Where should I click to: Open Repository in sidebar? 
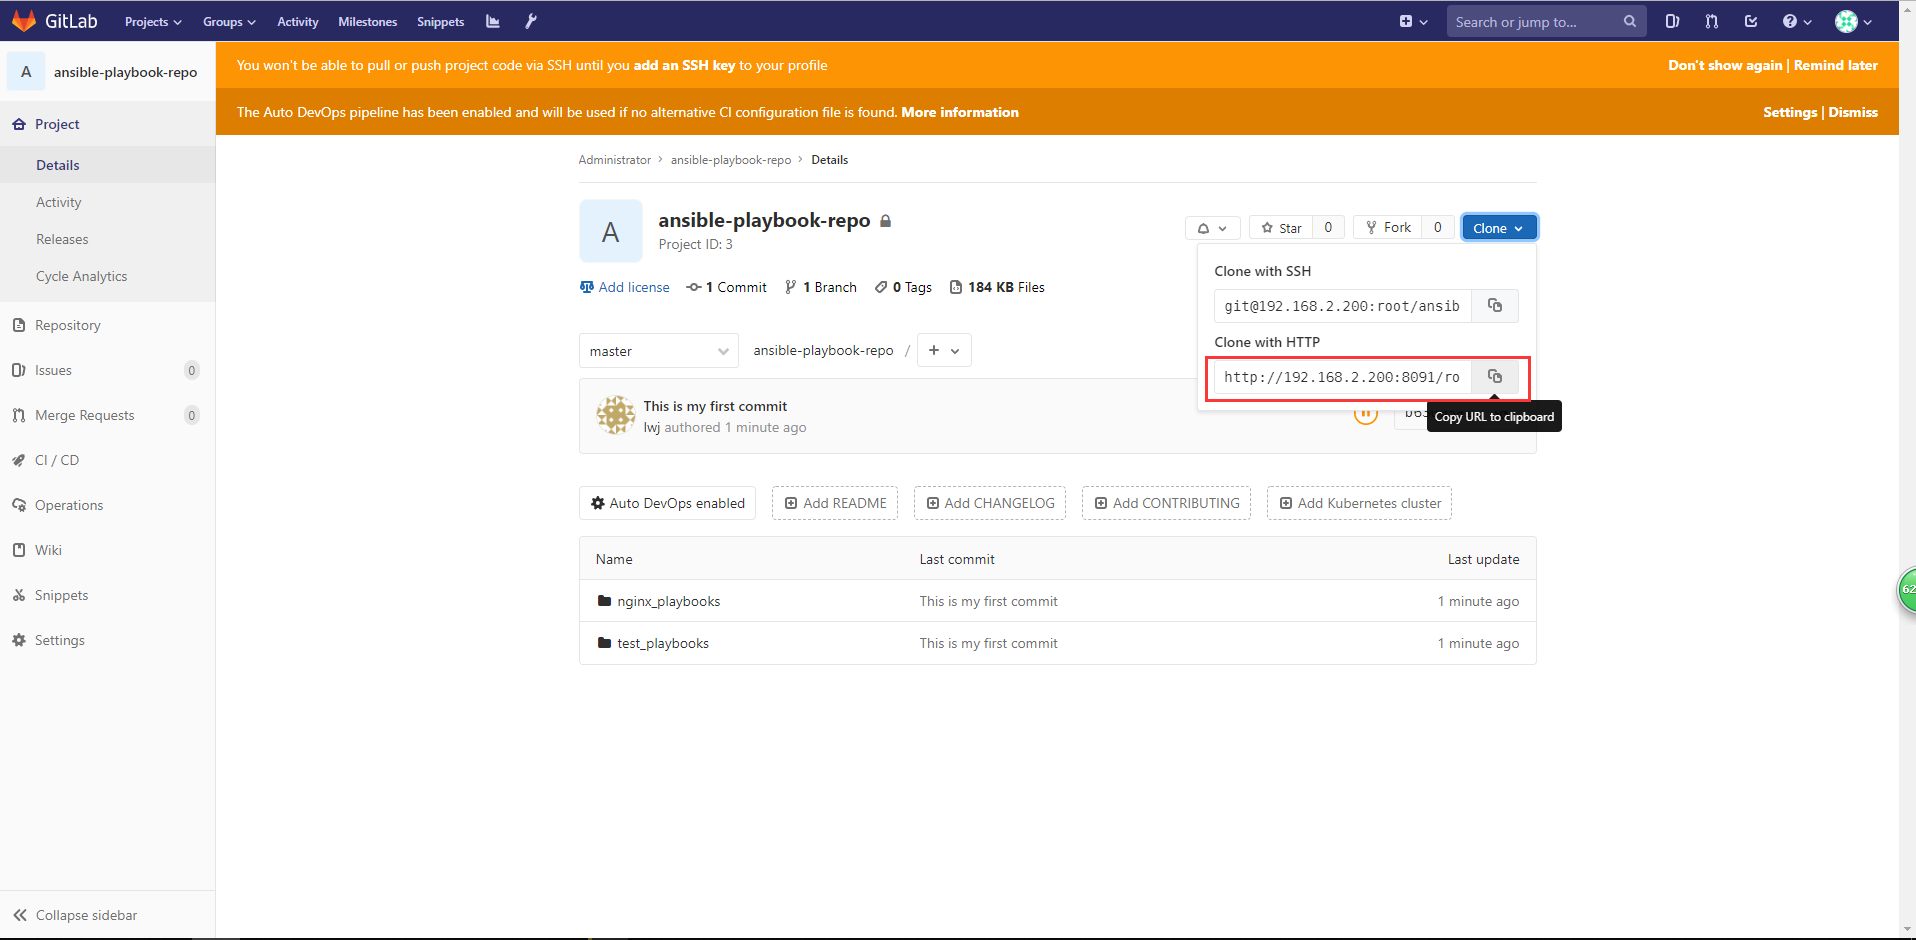(x=107, y=325)
